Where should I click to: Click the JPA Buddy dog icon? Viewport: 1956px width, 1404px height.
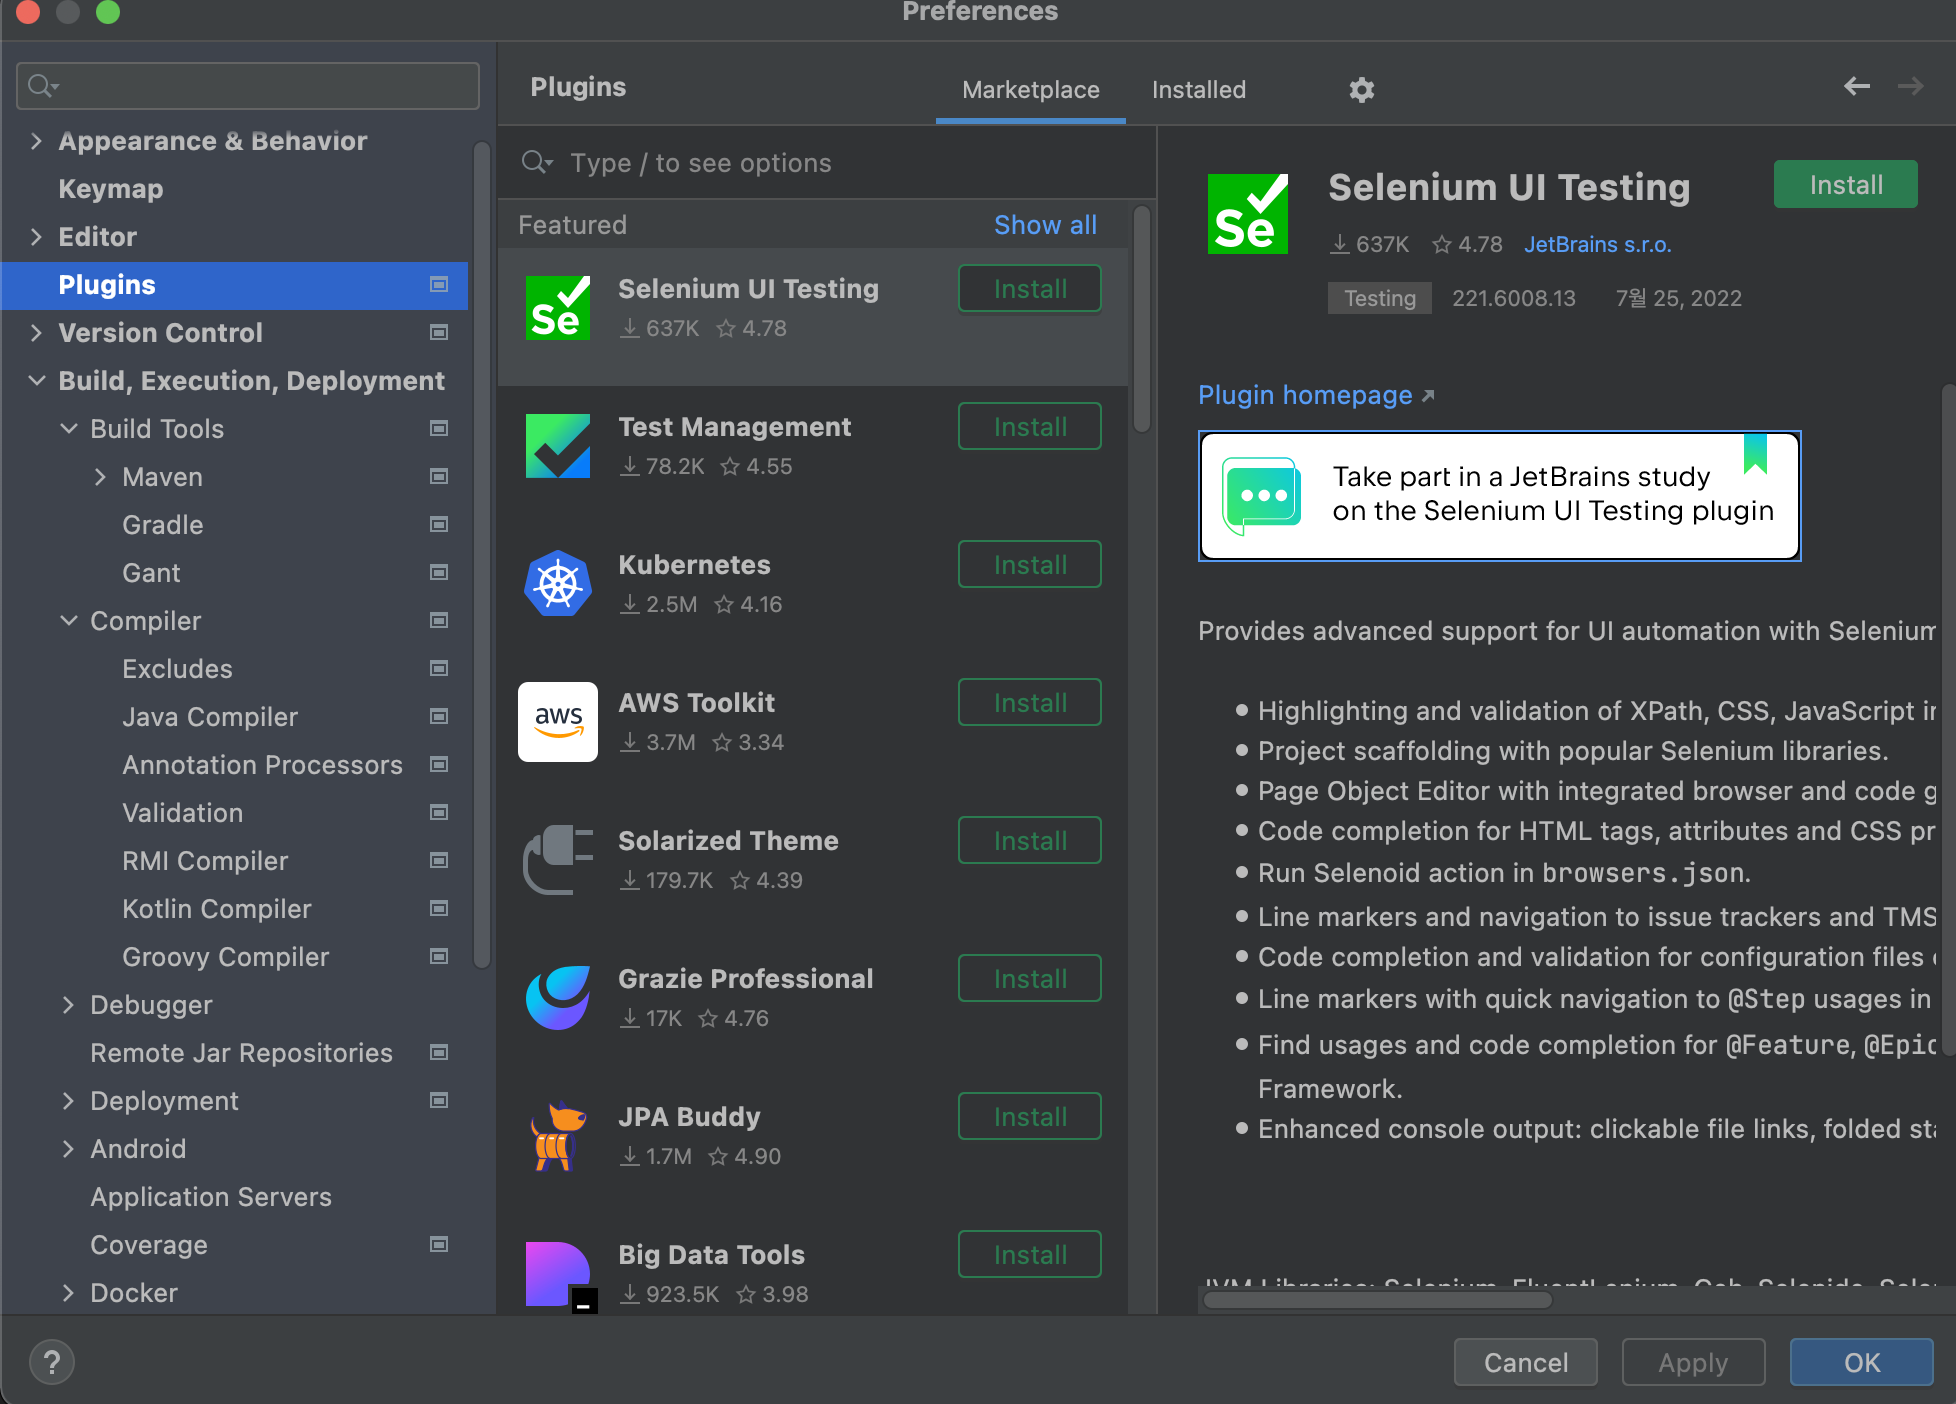558,1136
